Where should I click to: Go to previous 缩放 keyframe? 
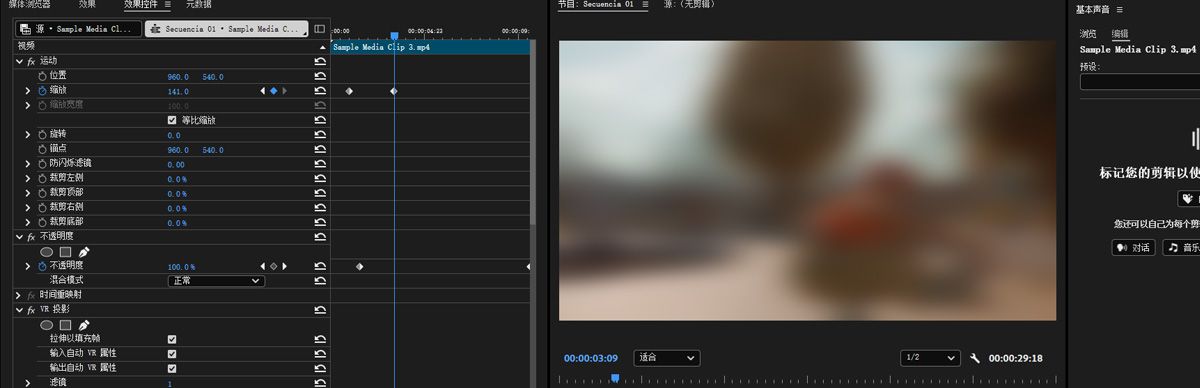pyautogui.click(x=263, y=91)
